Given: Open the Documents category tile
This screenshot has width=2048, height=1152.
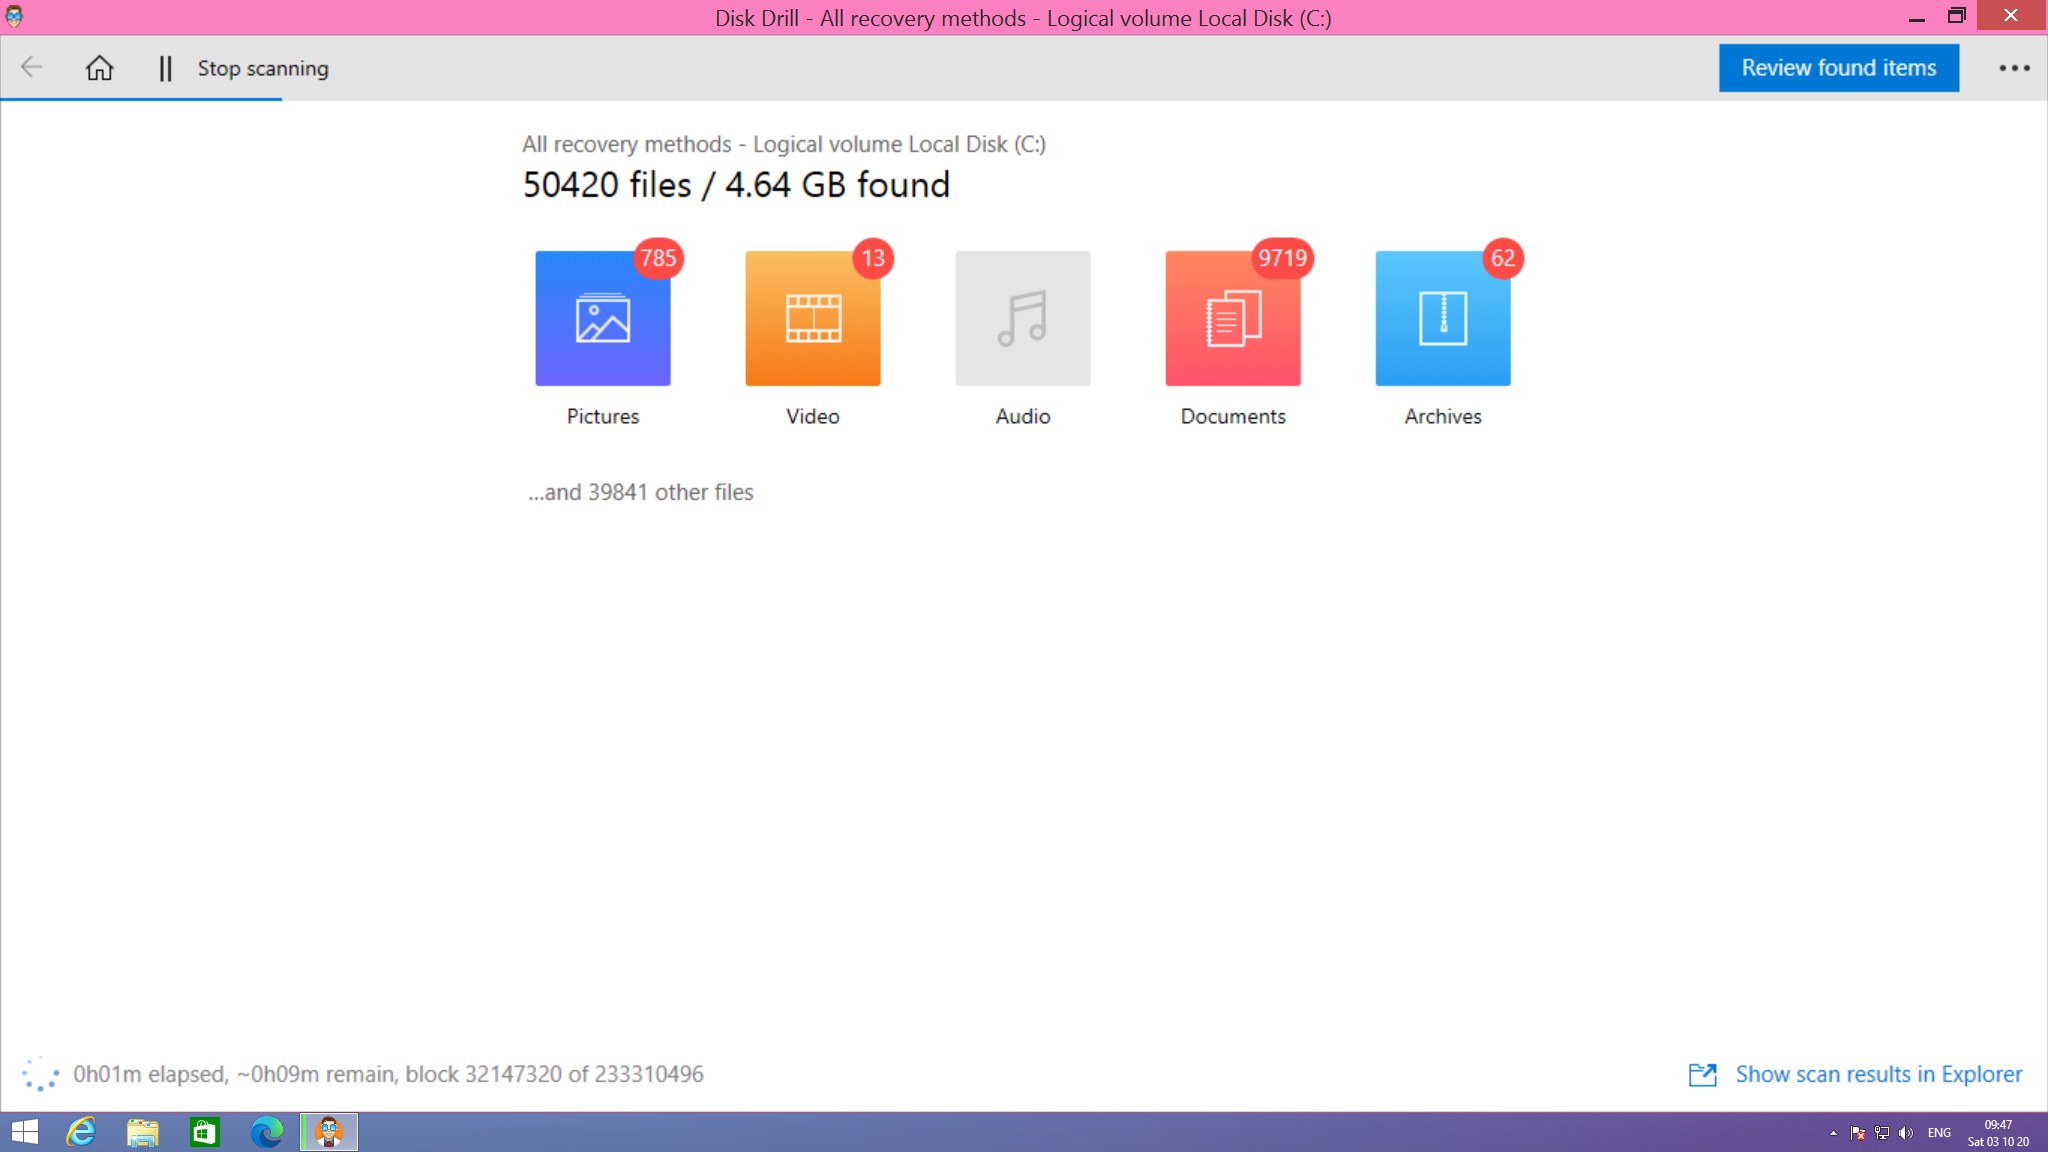Looking at the screenshot, I should (x=1233, y=318).
